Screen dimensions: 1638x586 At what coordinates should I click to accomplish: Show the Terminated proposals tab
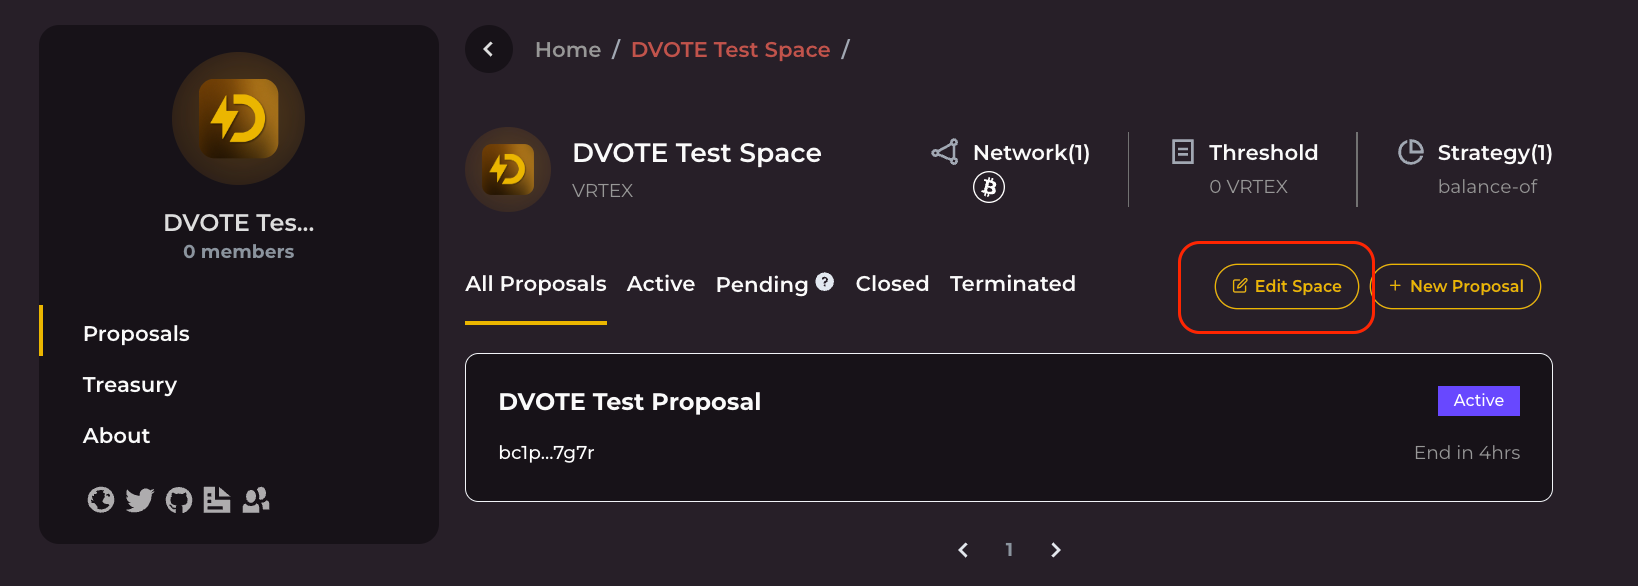(1013, 284)
